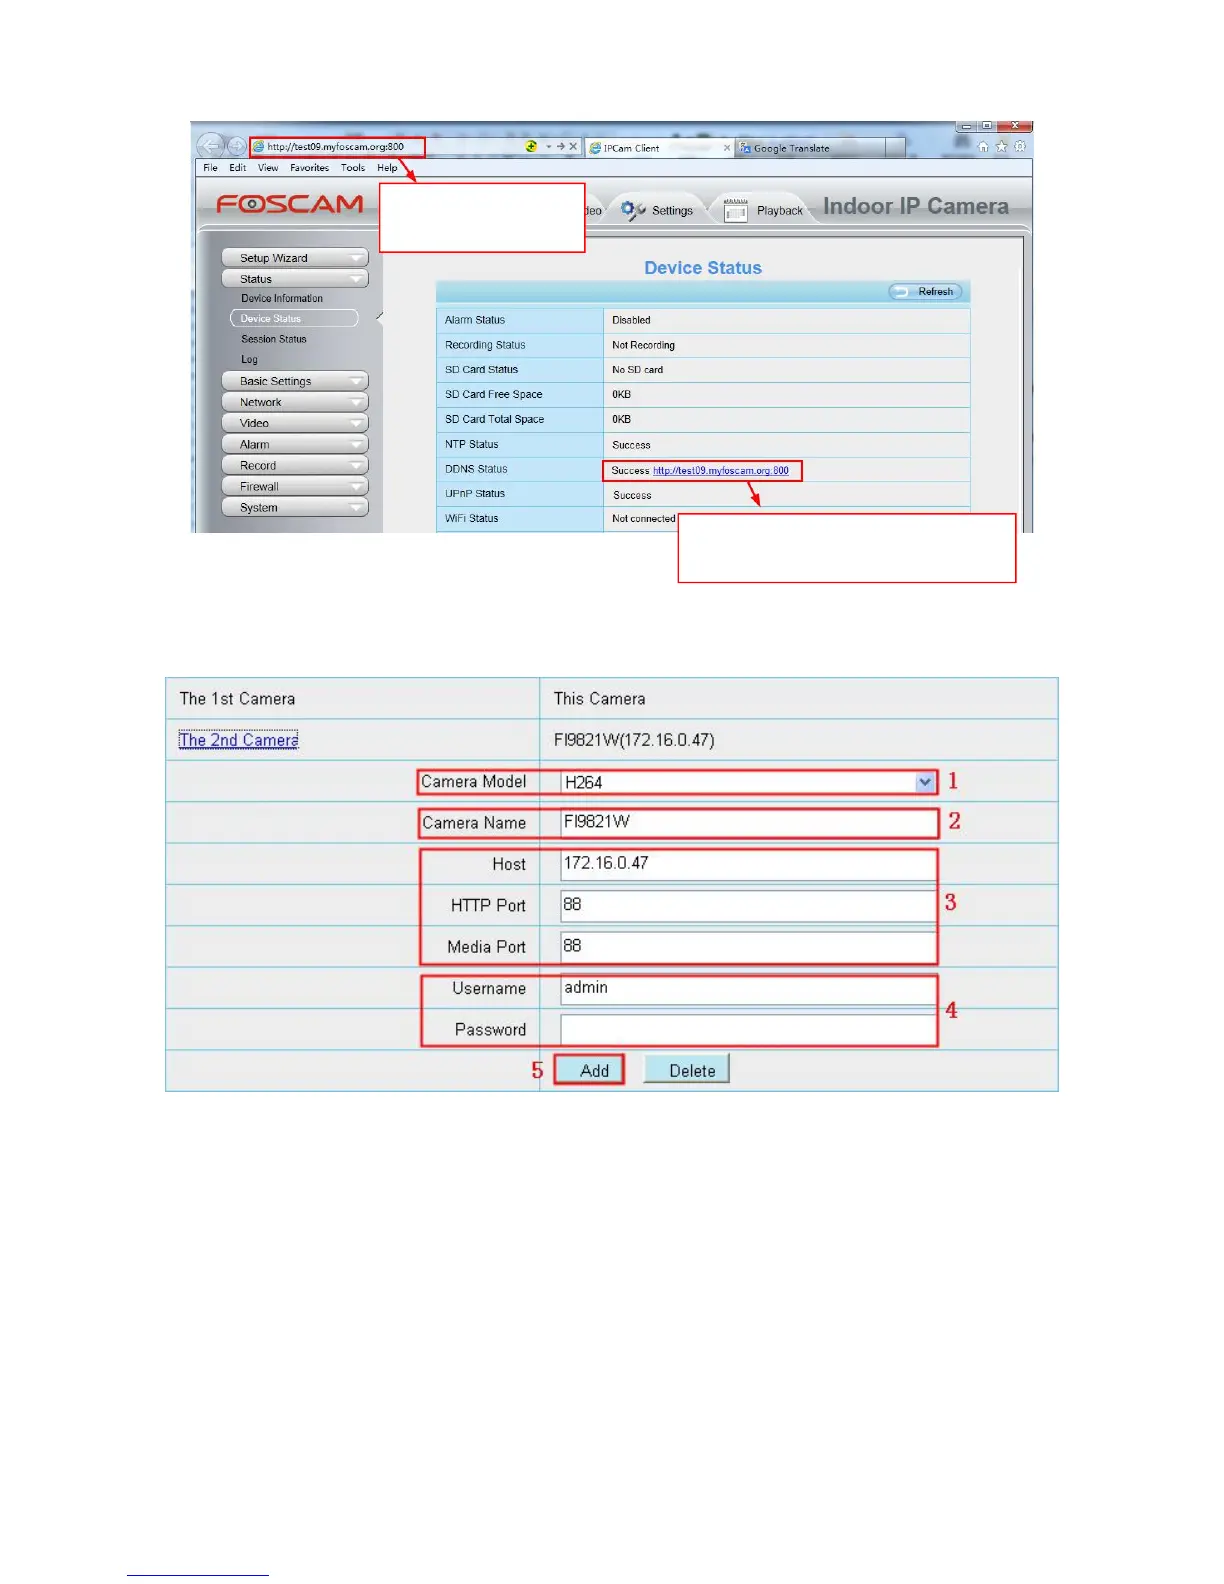Click the 'NTP Status' row label
The image size is (1224, 1584).
(471, 444)
